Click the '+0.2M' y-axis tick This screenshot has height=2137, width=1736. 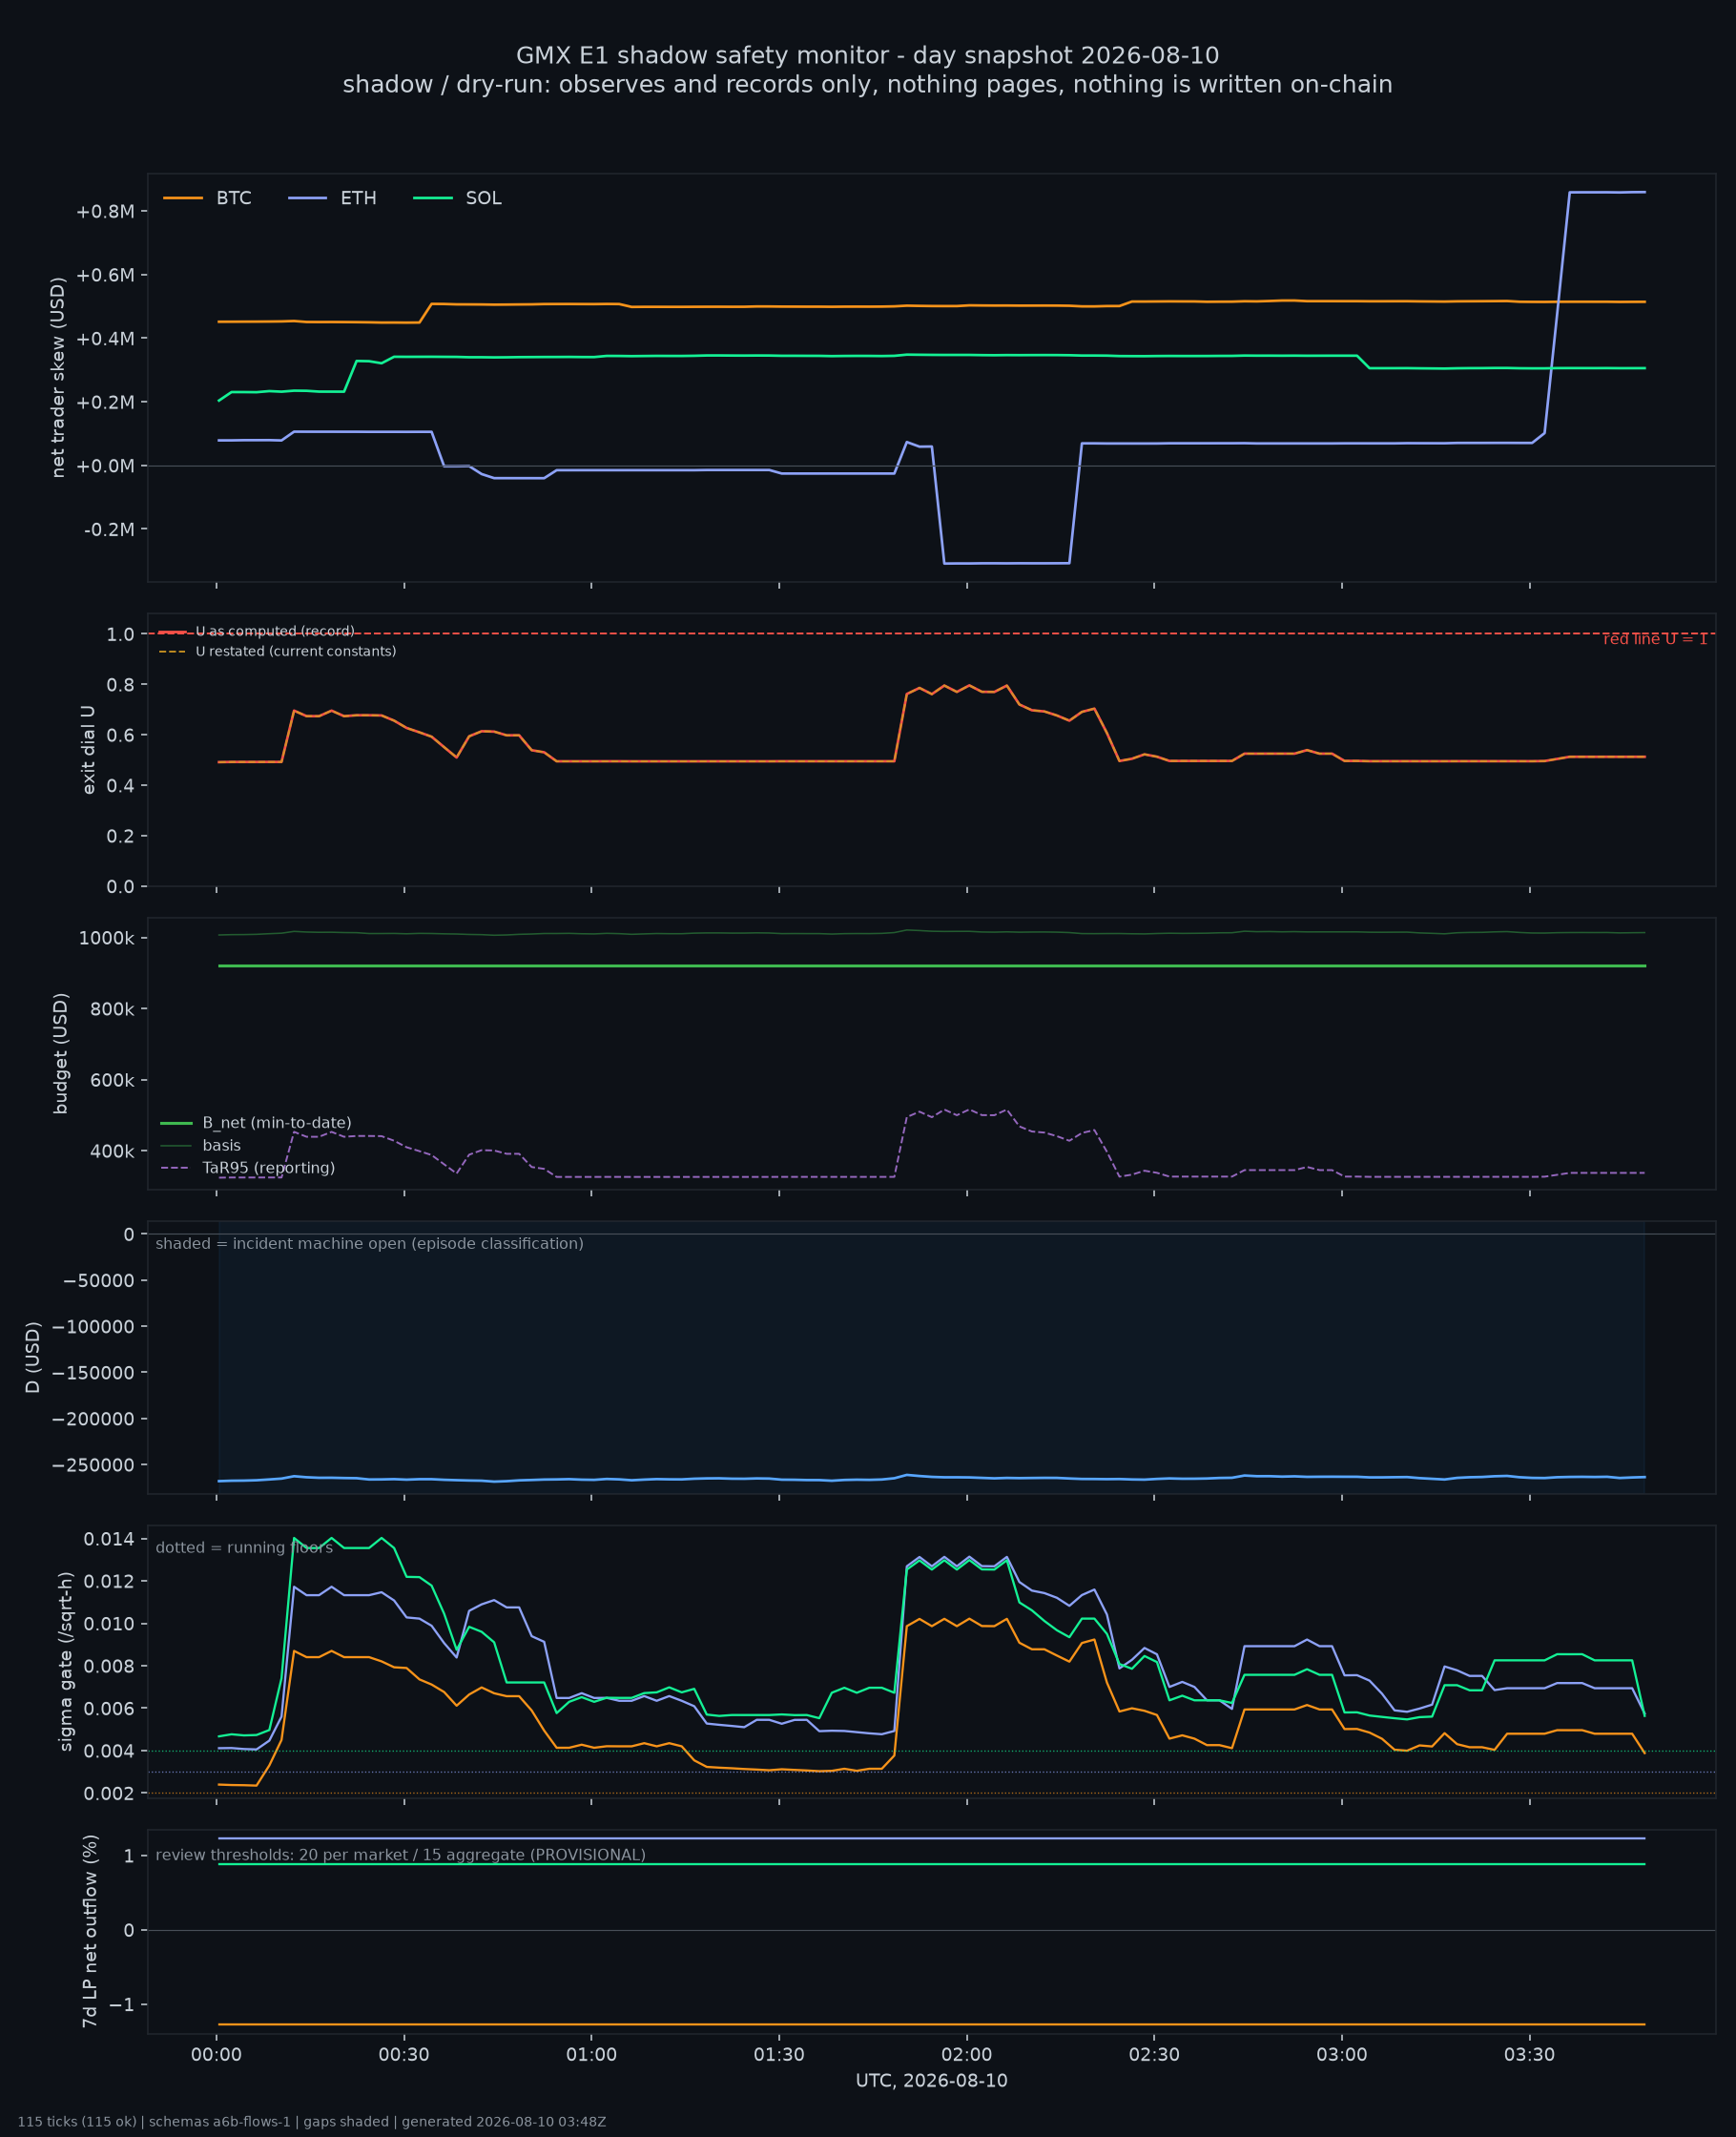point(105,402)
